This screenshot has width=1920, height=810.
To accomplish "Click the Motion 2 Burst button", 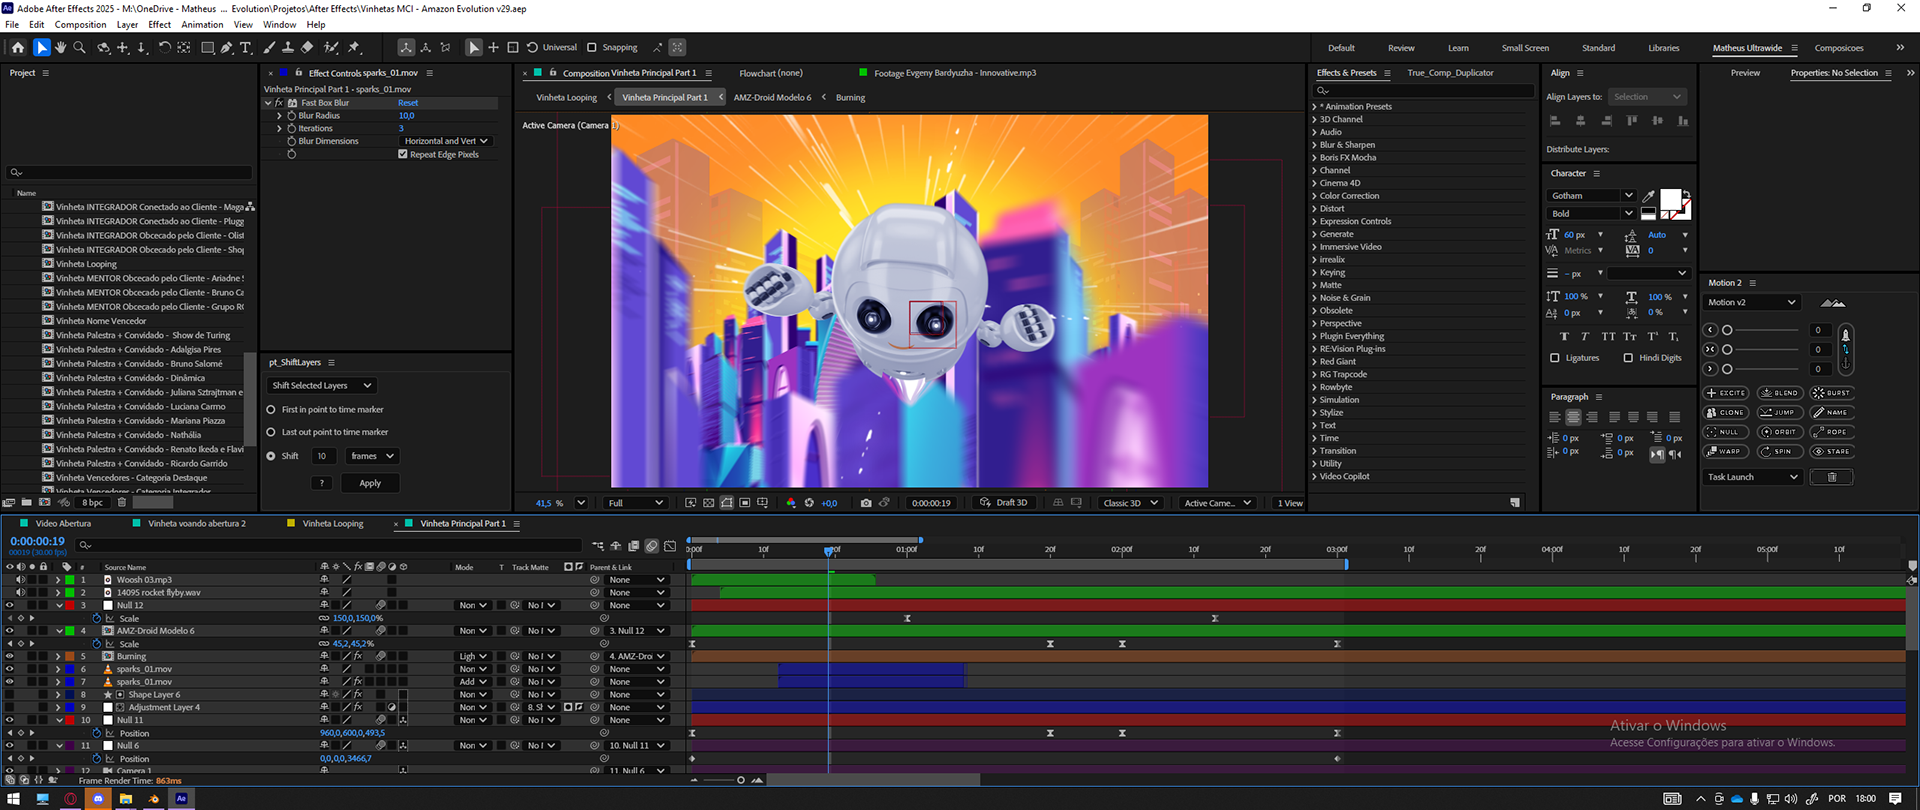I will [1832, 393].
